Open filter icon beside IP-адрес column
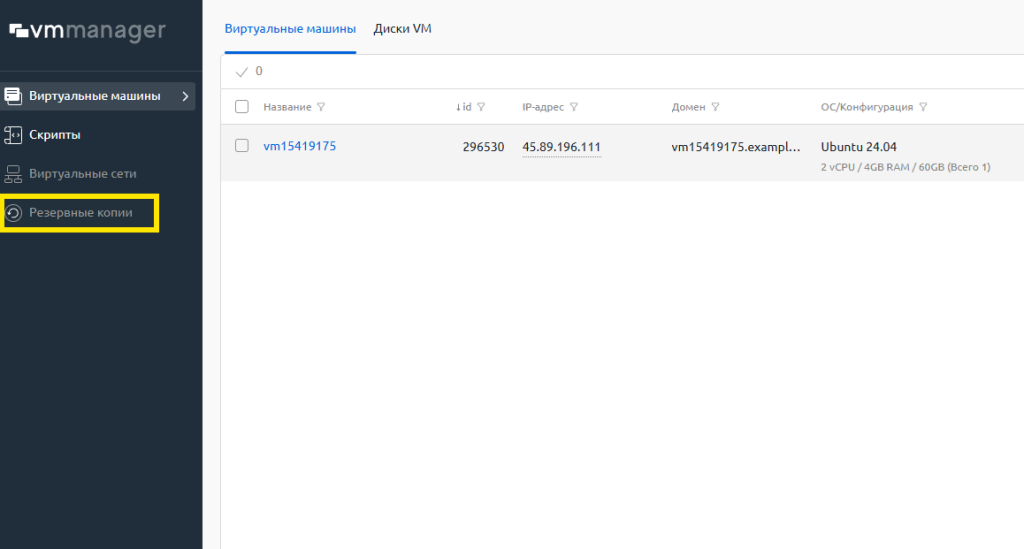1024x549 pixels. [574, 107]
